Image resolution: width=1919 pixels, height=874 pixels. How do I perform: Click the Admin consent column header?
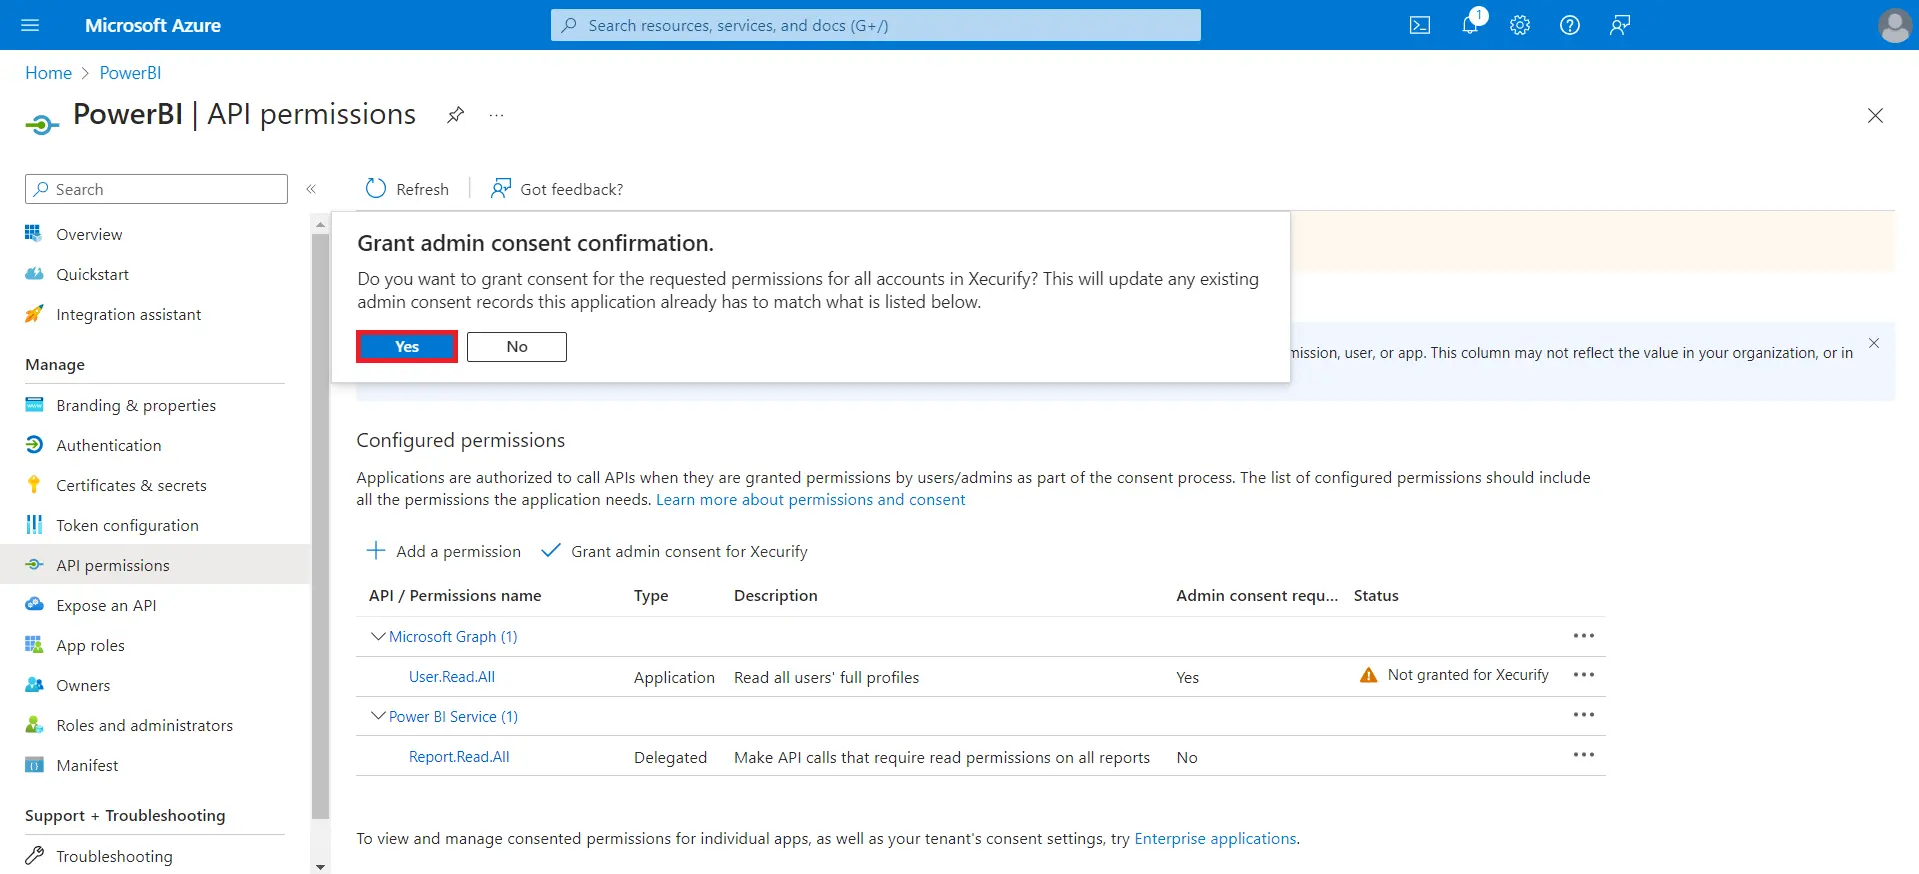[1257, 596]
